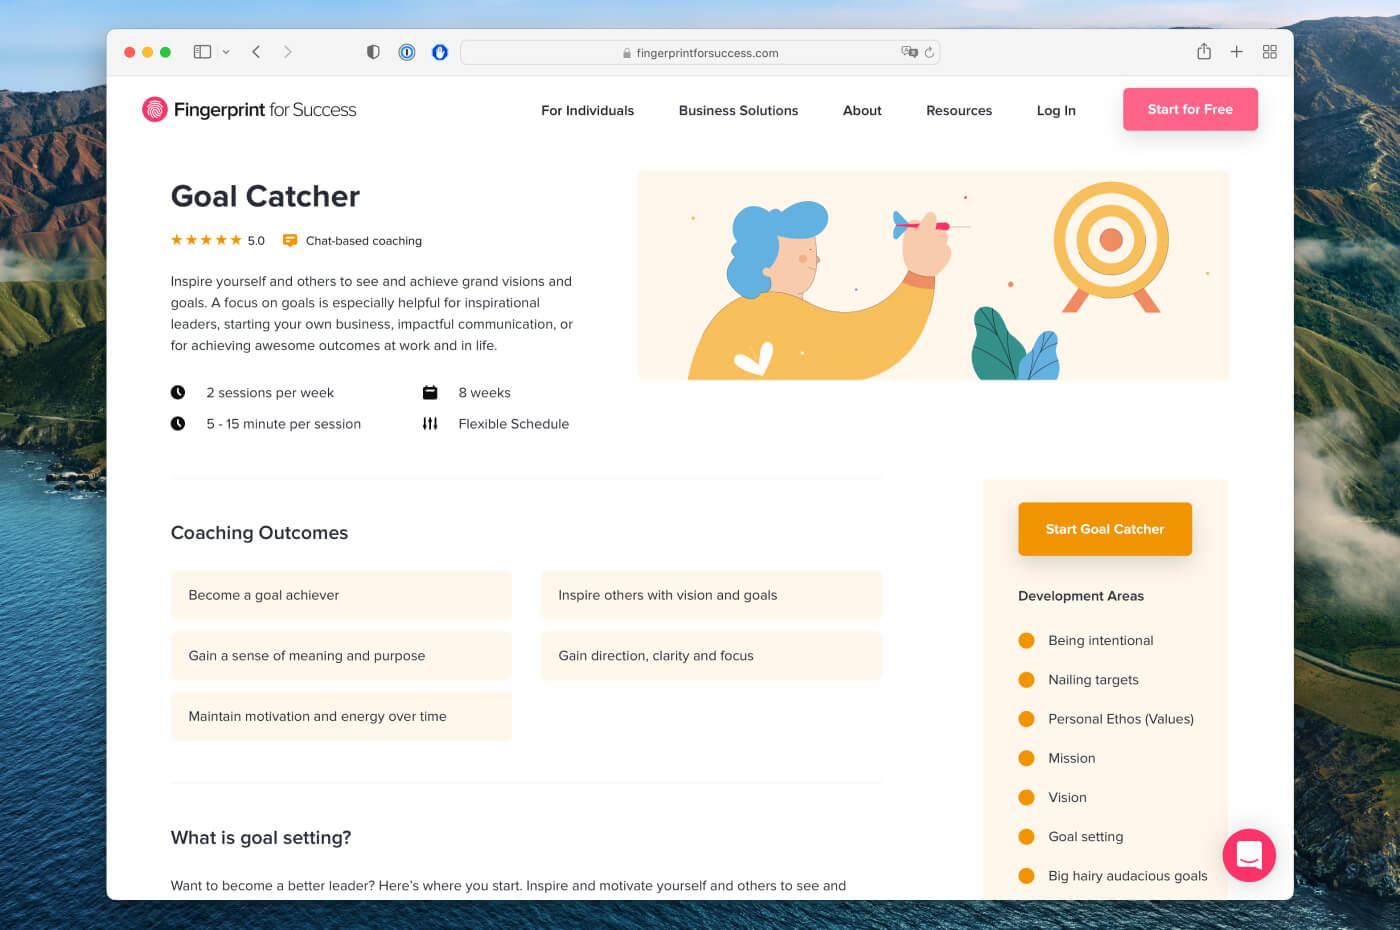Open the sidebar options dropdown chevron
The width and height of the screenshot is (1400, 930).
tap(226, 52)
